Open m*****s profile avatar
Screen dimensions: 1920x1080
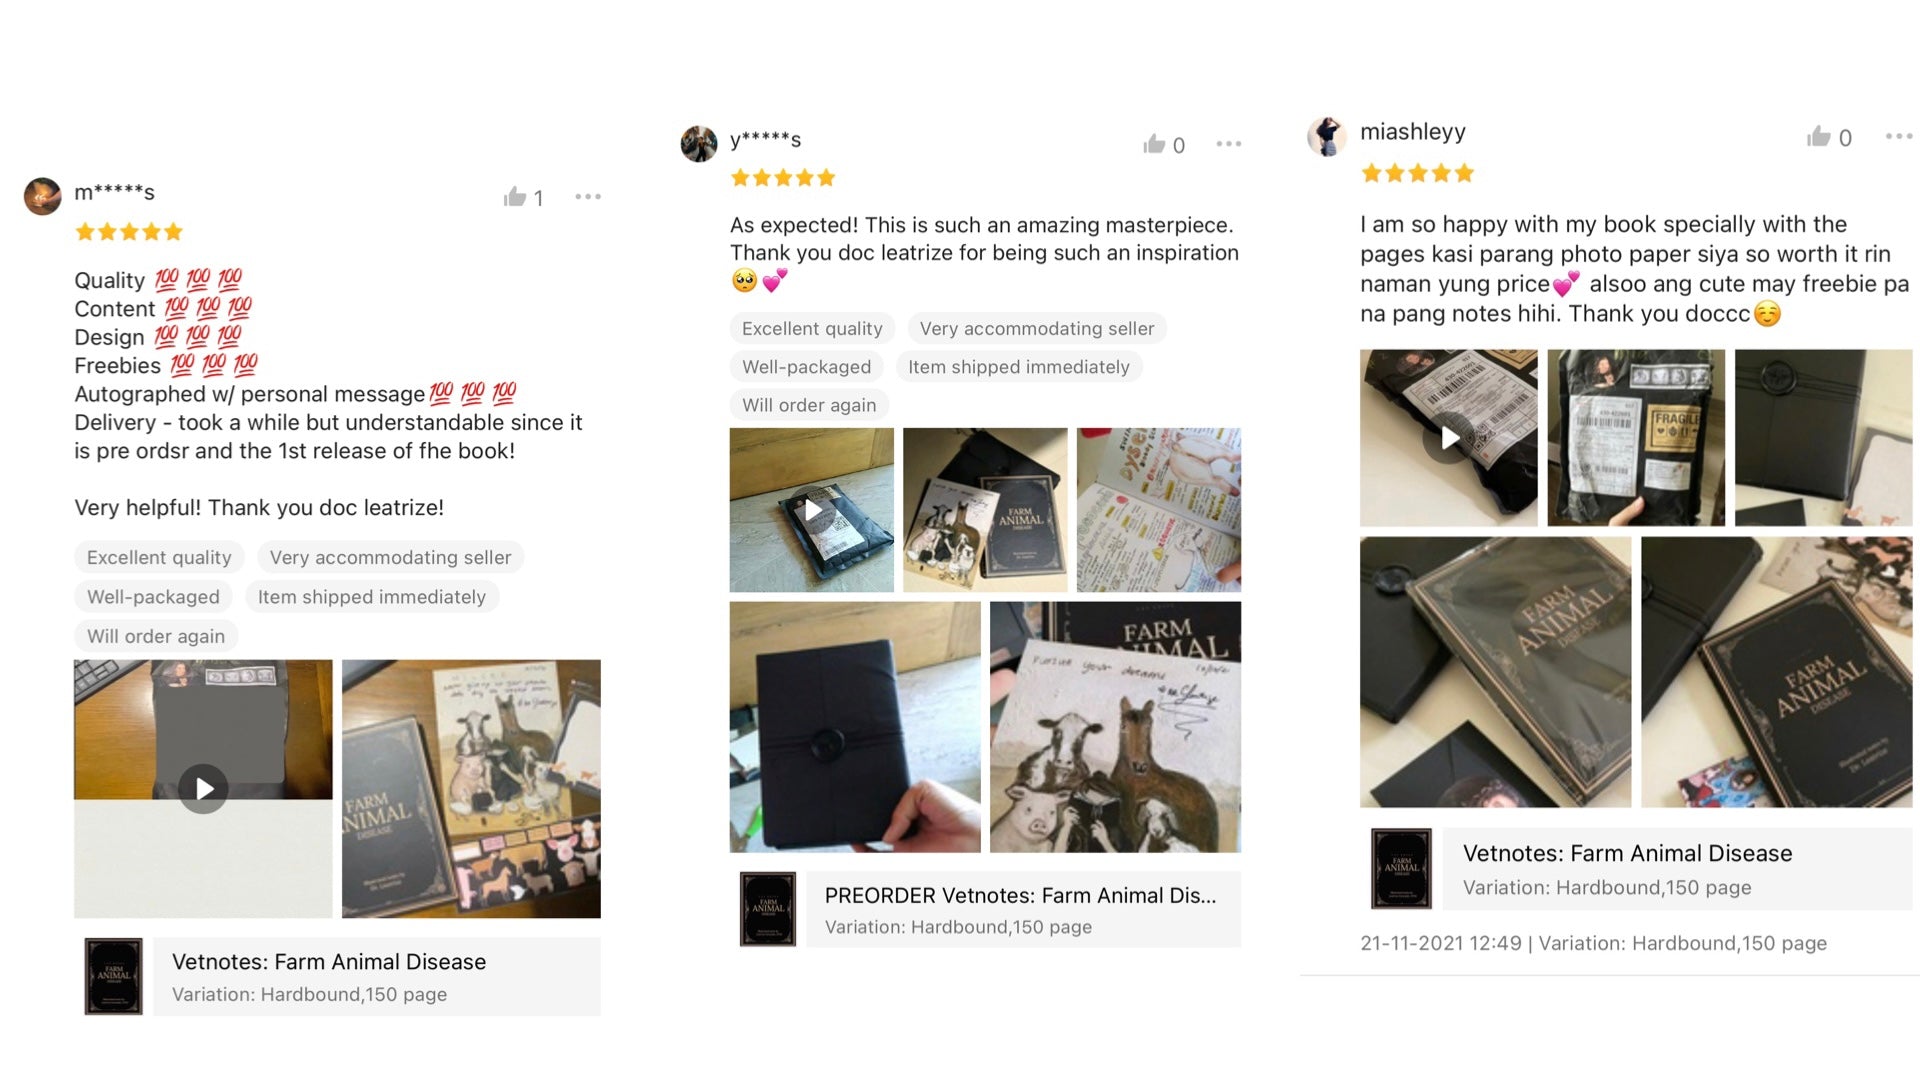pyautogui.click(x=43, y=196)
